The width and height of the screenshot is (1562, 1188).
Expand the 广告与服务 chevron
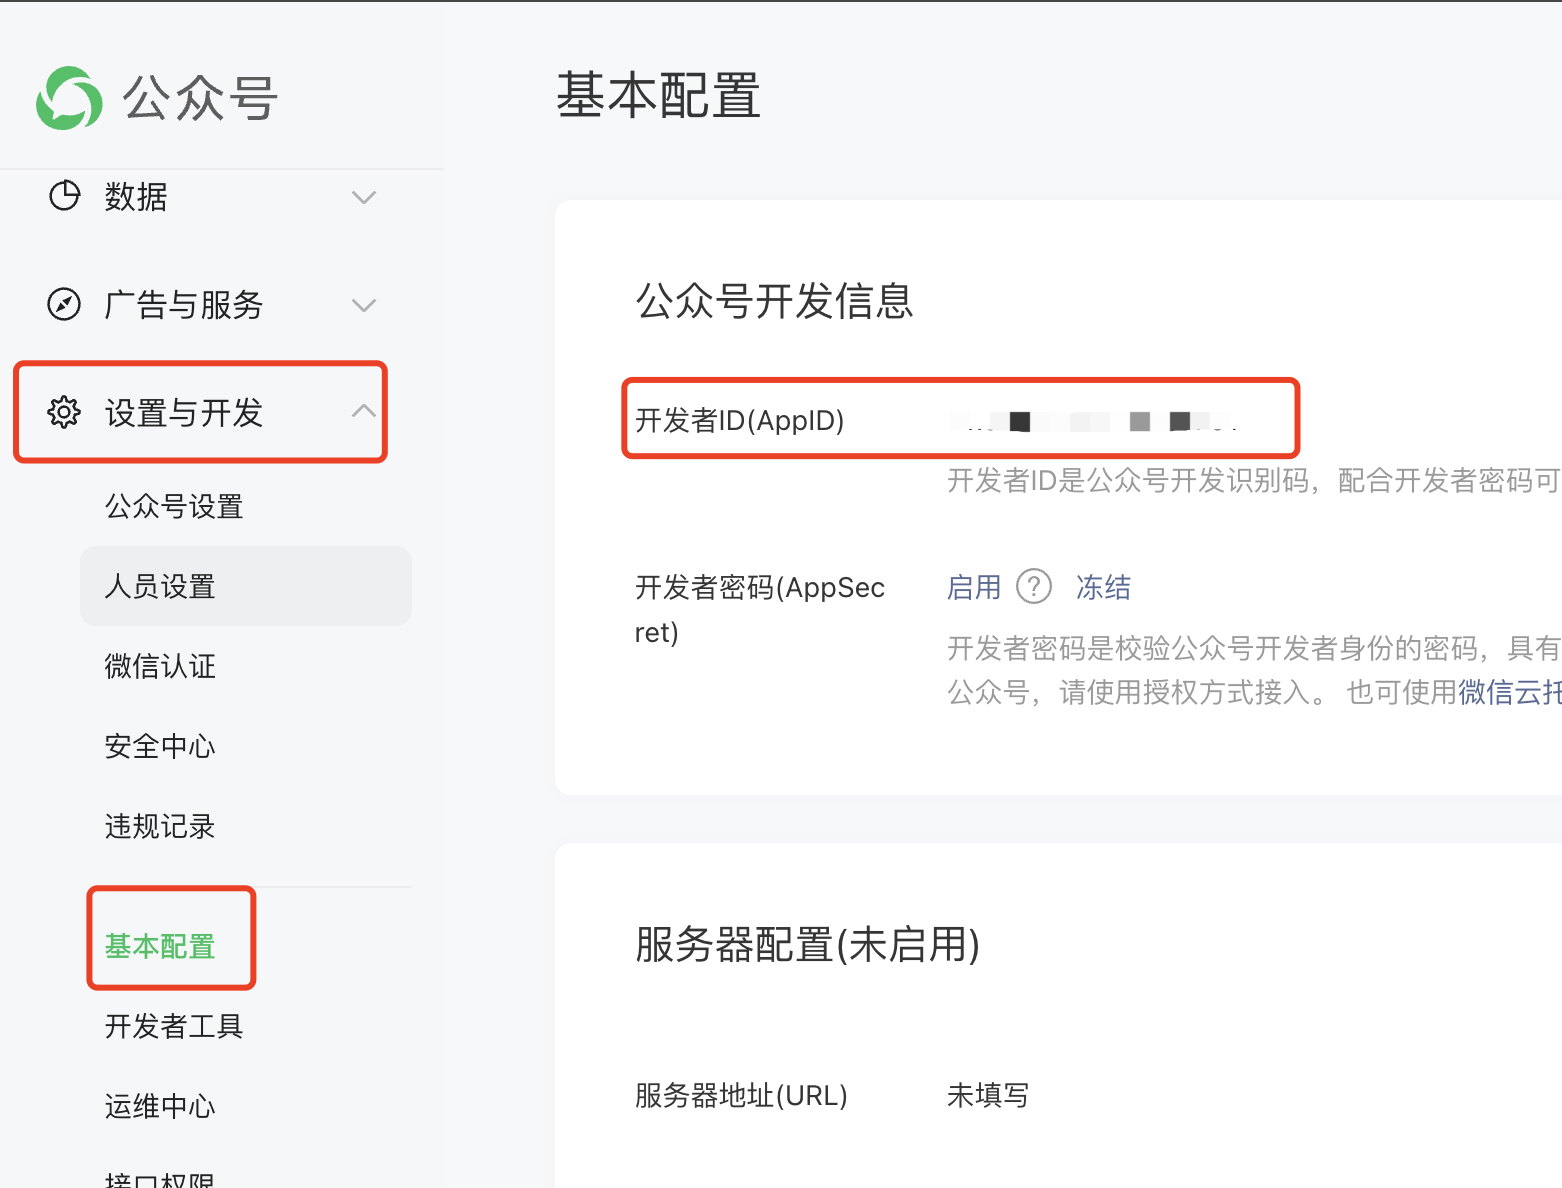click(364, 305)
